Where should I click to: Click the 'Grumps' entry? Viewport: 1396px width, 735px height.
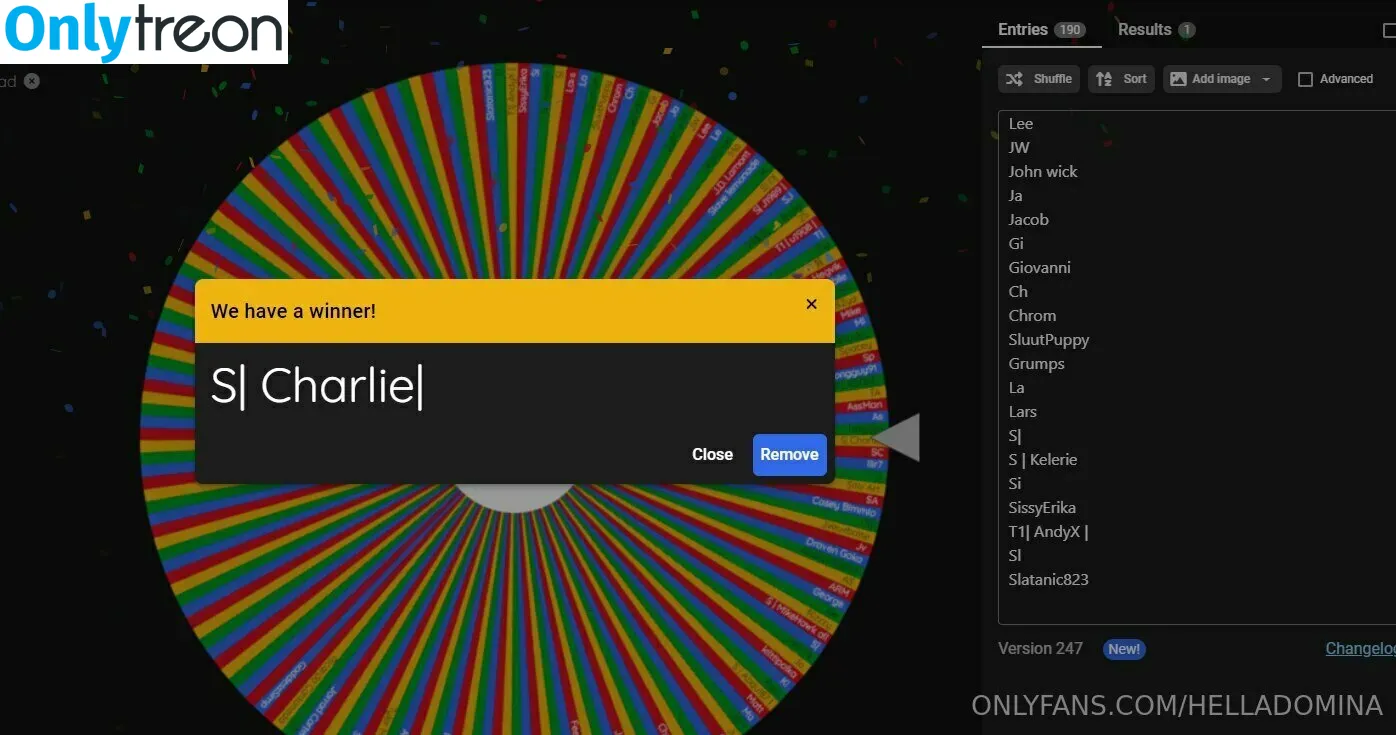(1036, 364)
